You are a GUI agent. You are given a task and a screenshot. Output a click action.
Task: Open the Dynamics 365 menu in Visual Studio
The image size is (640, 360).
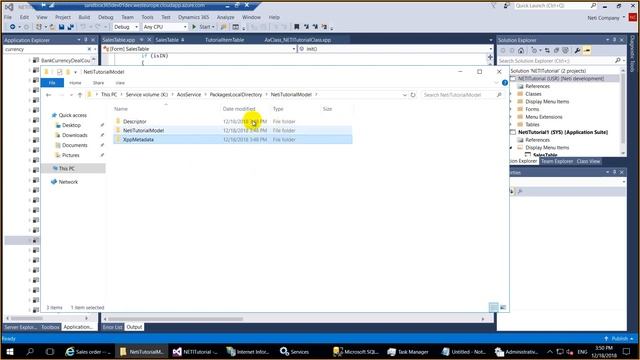coord(193,17)
